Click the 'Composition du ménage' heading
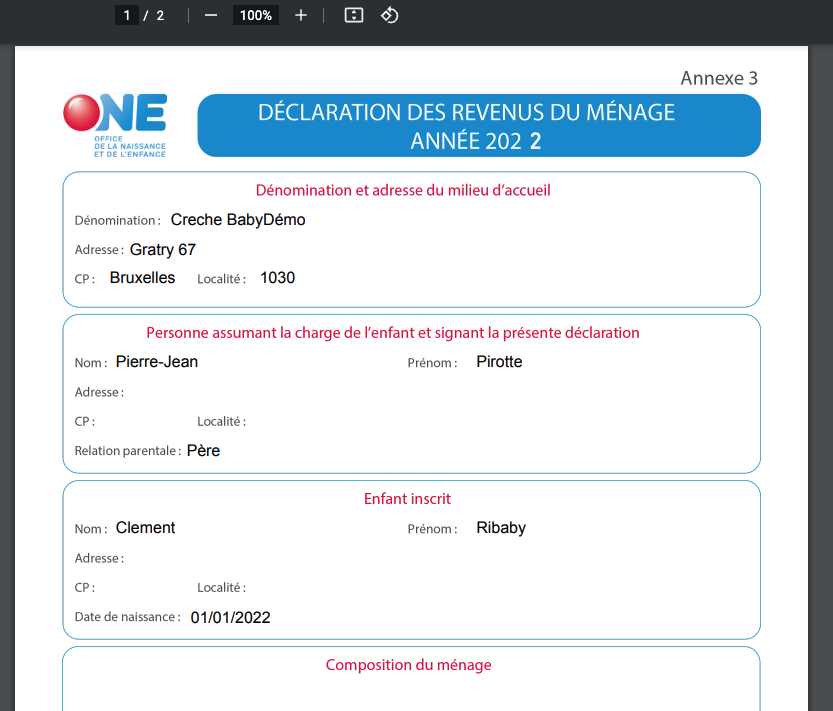 [408, 665]
